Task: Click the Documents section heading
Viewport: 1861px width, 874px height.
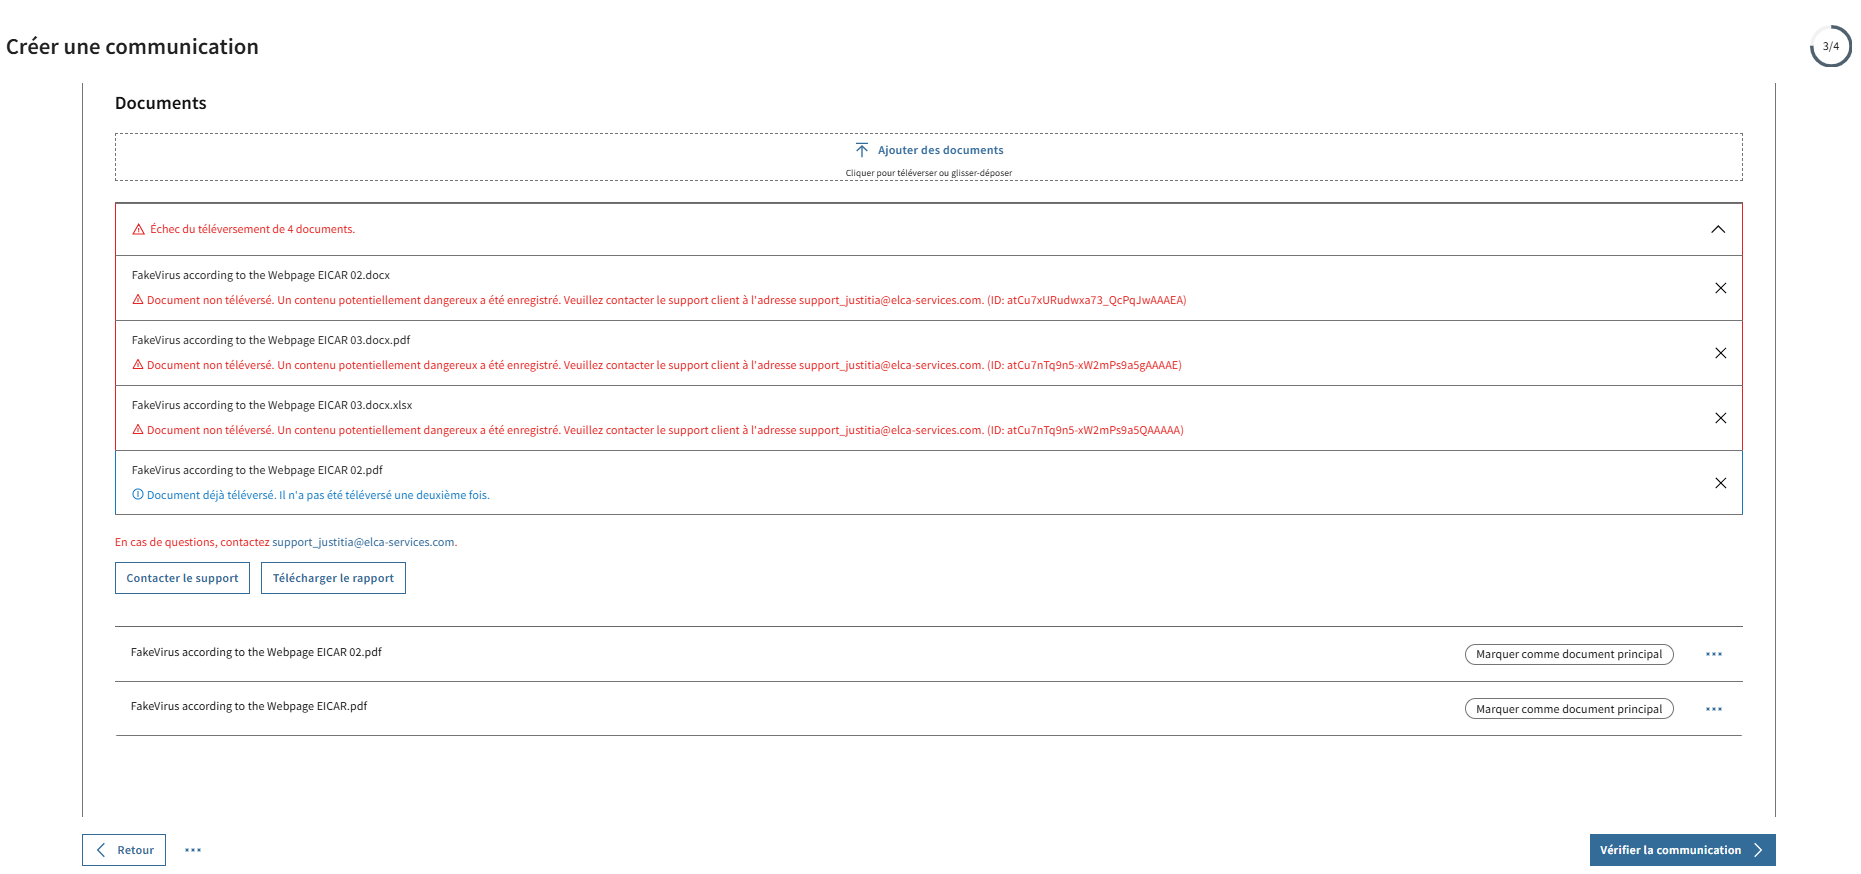Action: (x=160, y=103)
